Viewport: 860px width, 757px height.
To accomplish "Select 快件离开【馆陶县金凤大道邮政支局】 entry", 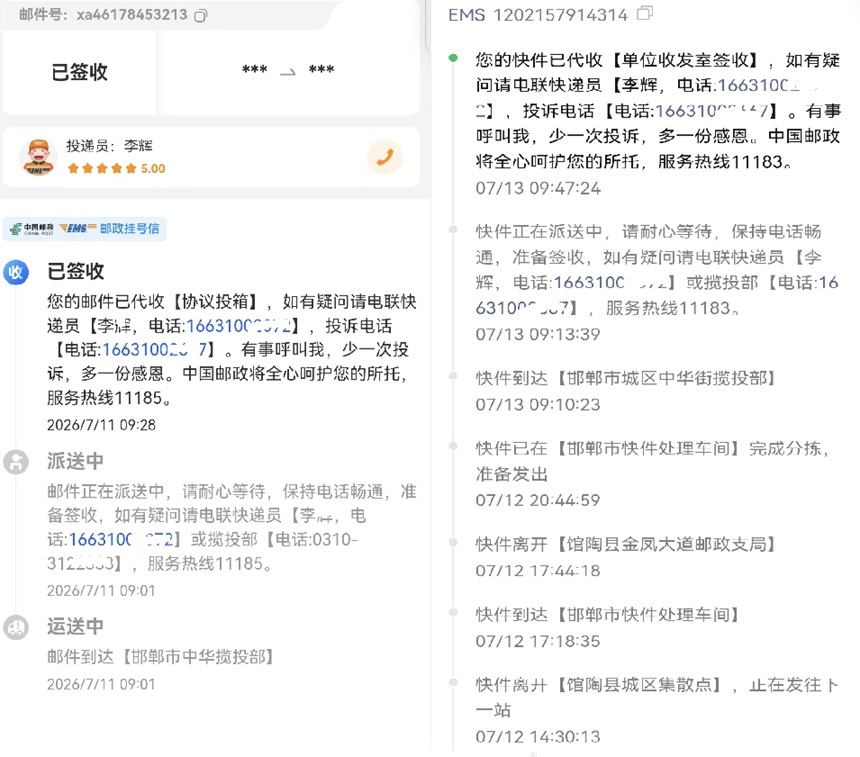I will [x=626, y=544].
